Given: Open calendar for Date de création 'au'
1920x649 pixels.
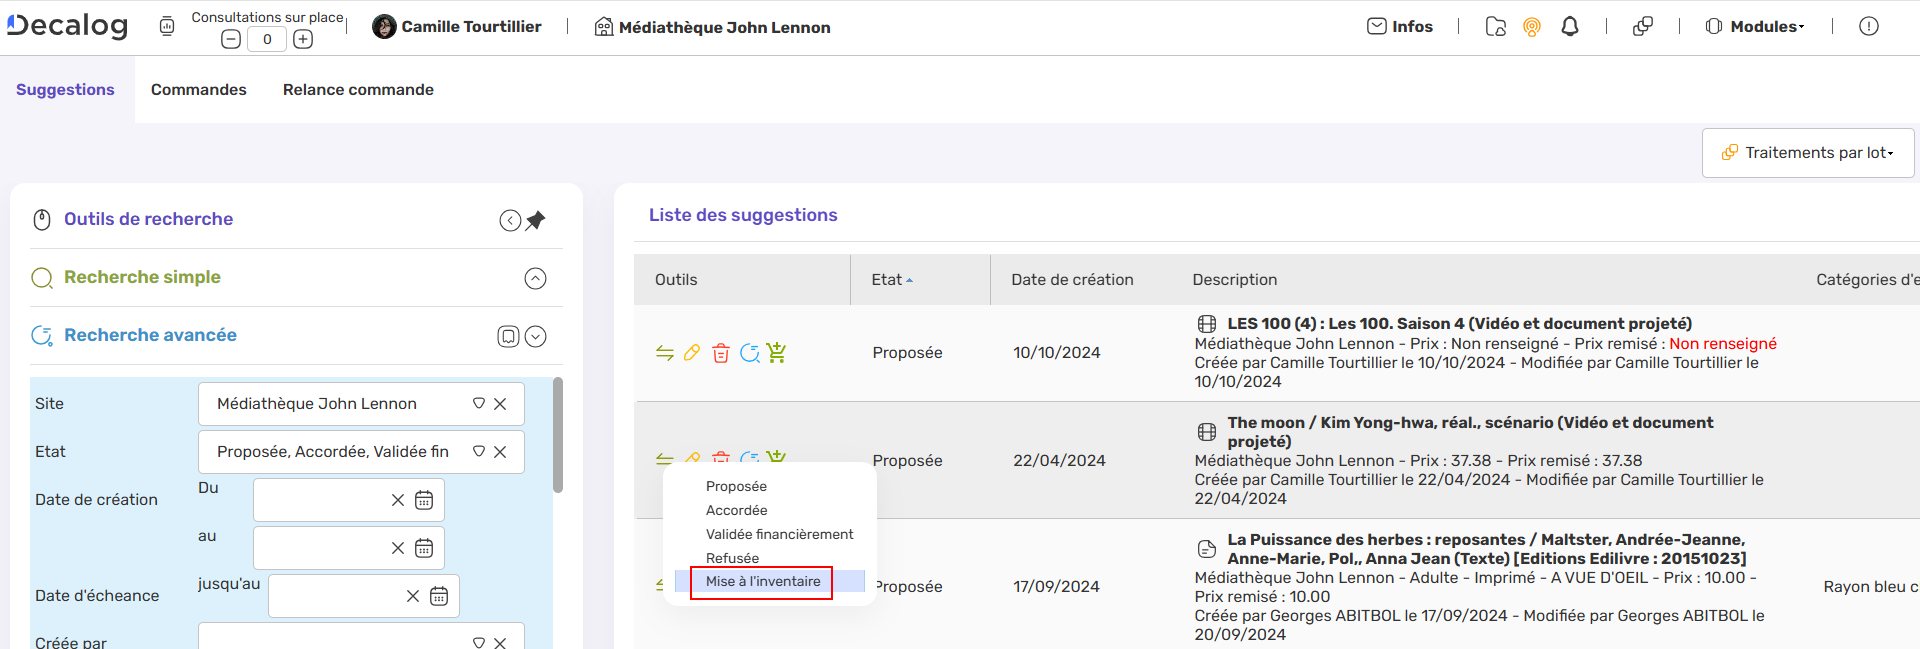Looking at the screenshot, I should pos(424,548).
